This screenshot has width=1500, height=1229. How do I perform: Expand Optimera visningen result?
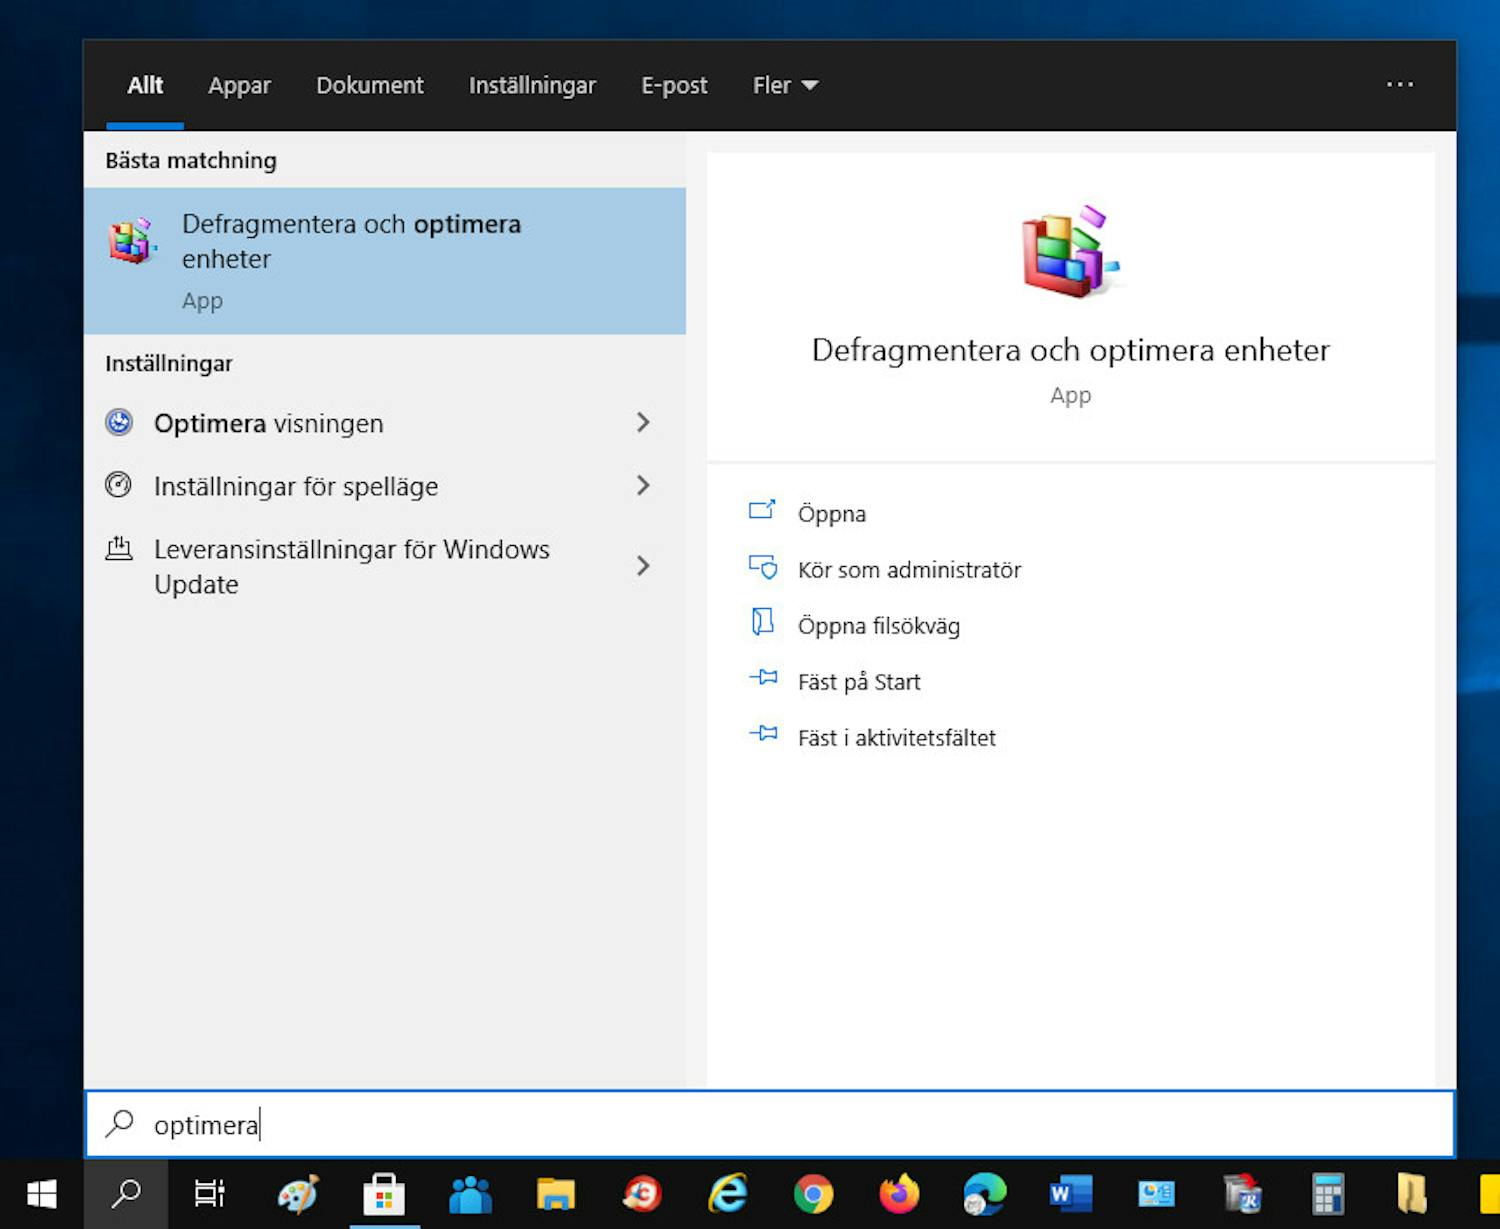coord(643,422)
